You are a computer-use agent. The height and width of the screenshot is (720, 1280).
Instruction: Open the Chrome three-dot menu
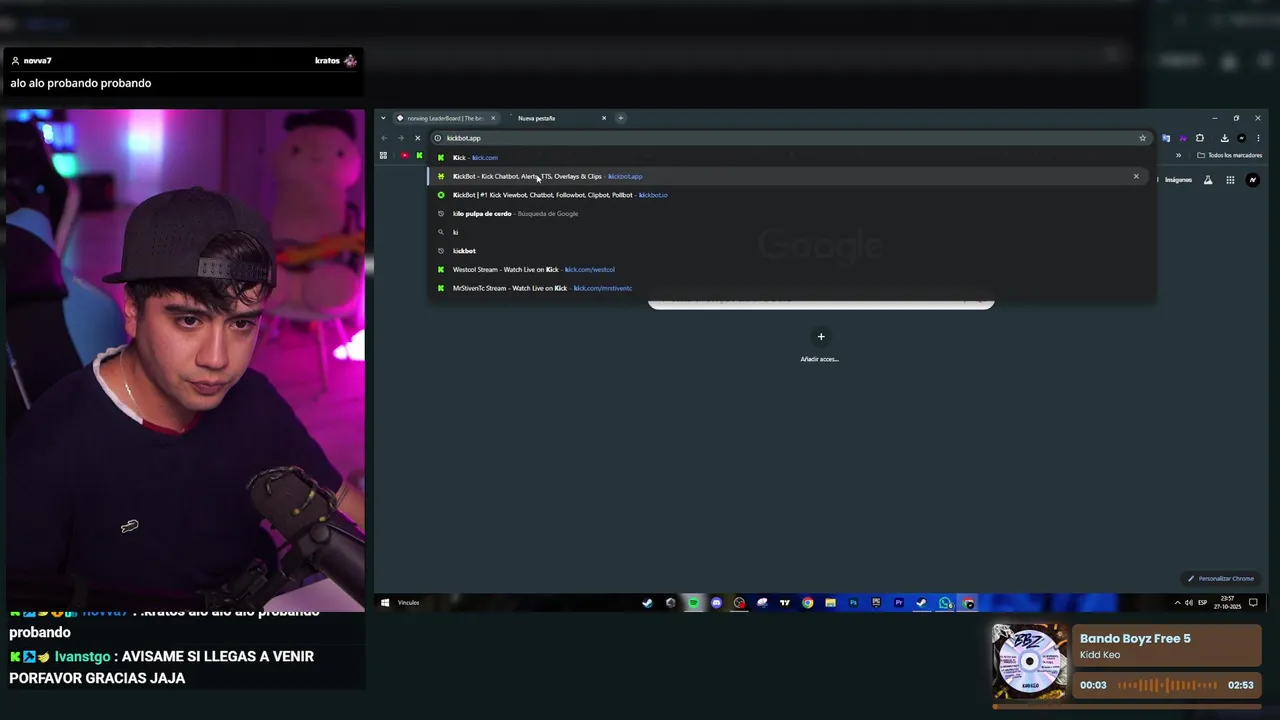click(x=1258, y=138)
